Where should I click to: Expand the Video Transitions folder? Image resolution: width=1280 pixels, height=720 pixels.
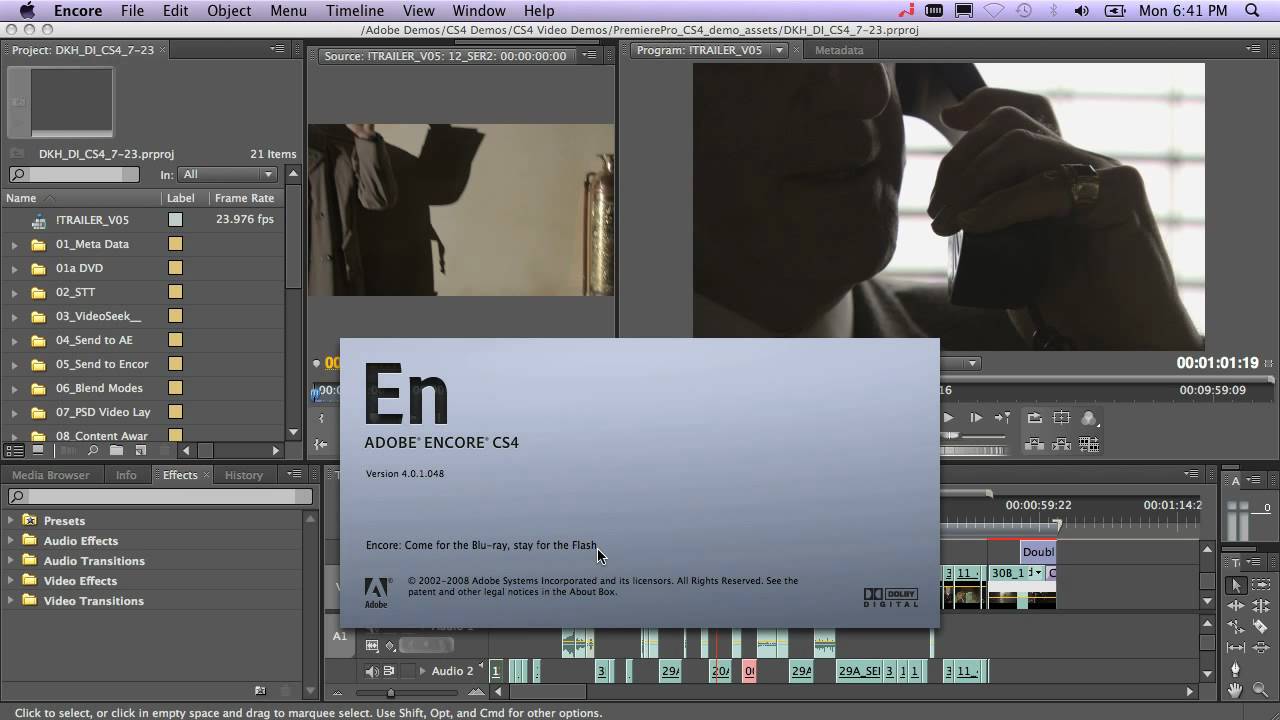click(x=11, y=600)
